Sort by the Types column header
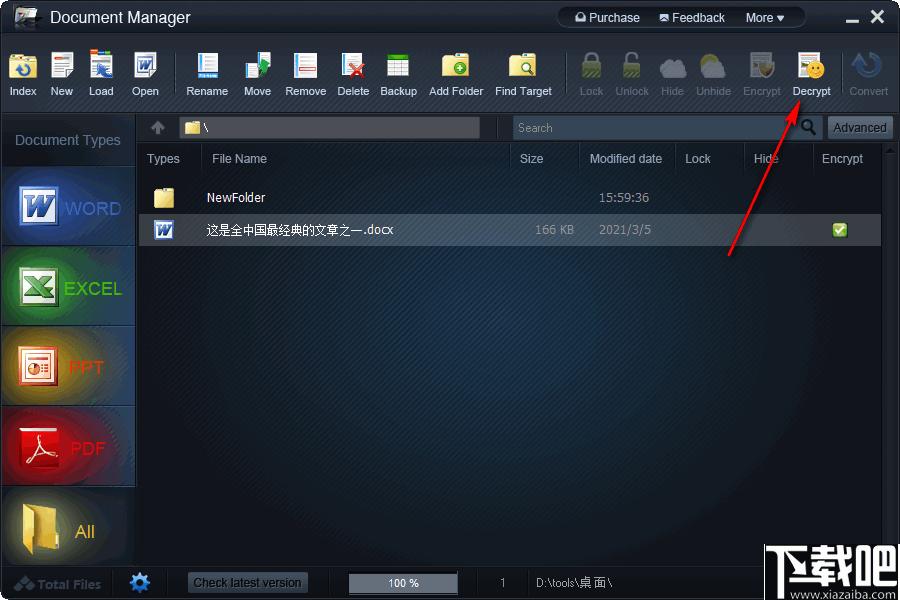Viewport: 900px width, 600px height. click(163, 158)
